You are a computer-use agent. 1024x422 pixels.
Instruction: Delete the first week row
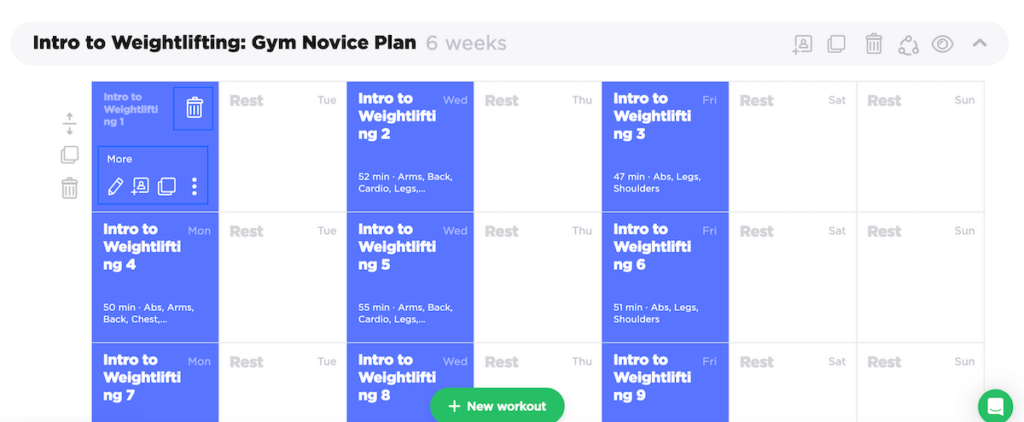click(69, 188)
